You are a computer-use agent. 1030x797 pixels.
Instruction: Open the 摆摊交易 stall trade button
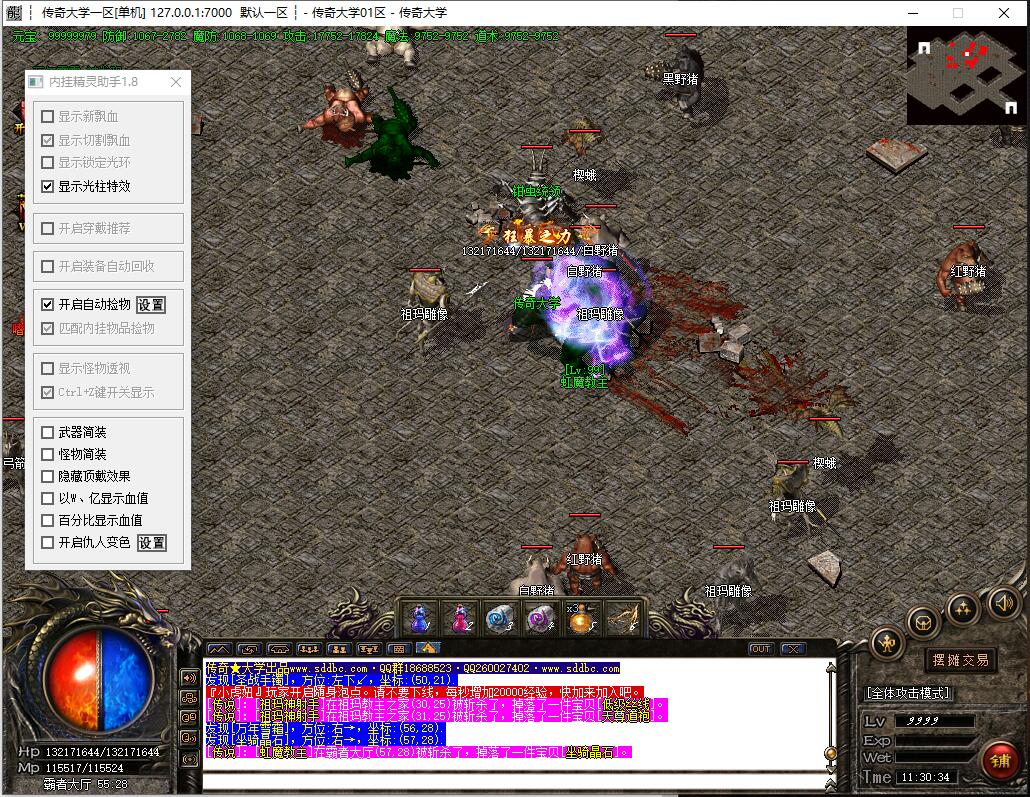pos(960,660)
